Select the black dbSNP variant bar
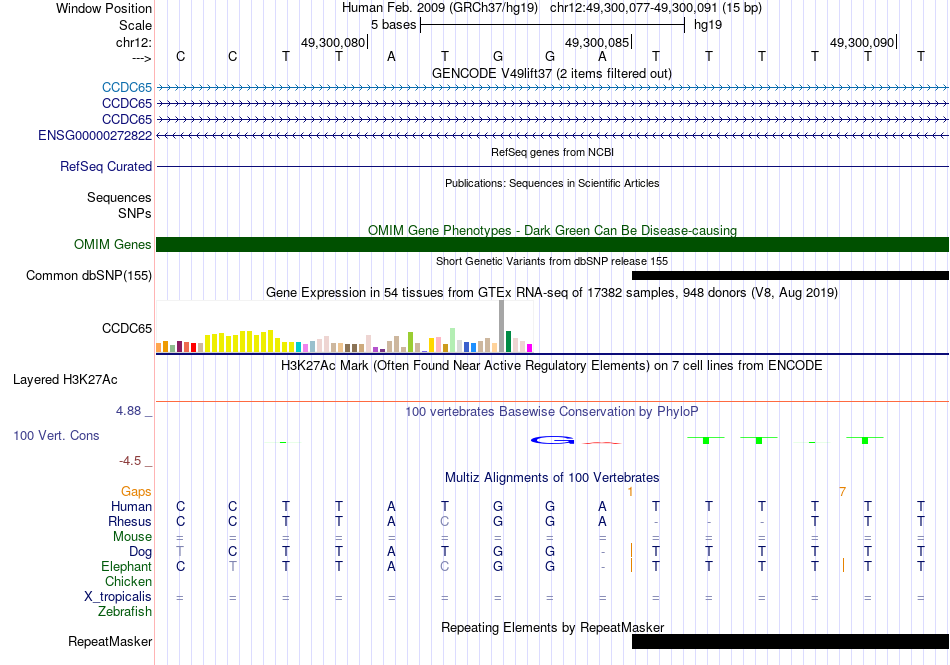Image resolution: width=950 pixels, height=665 pixels. tap(790, 276)
